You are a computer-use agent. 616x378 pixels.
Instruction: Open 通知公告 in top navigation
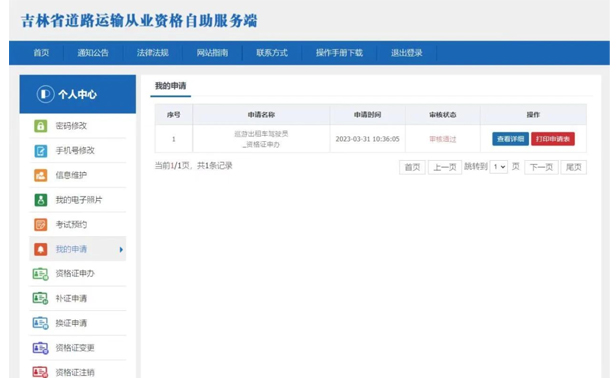pyautogui.click(x=93, y=53)
